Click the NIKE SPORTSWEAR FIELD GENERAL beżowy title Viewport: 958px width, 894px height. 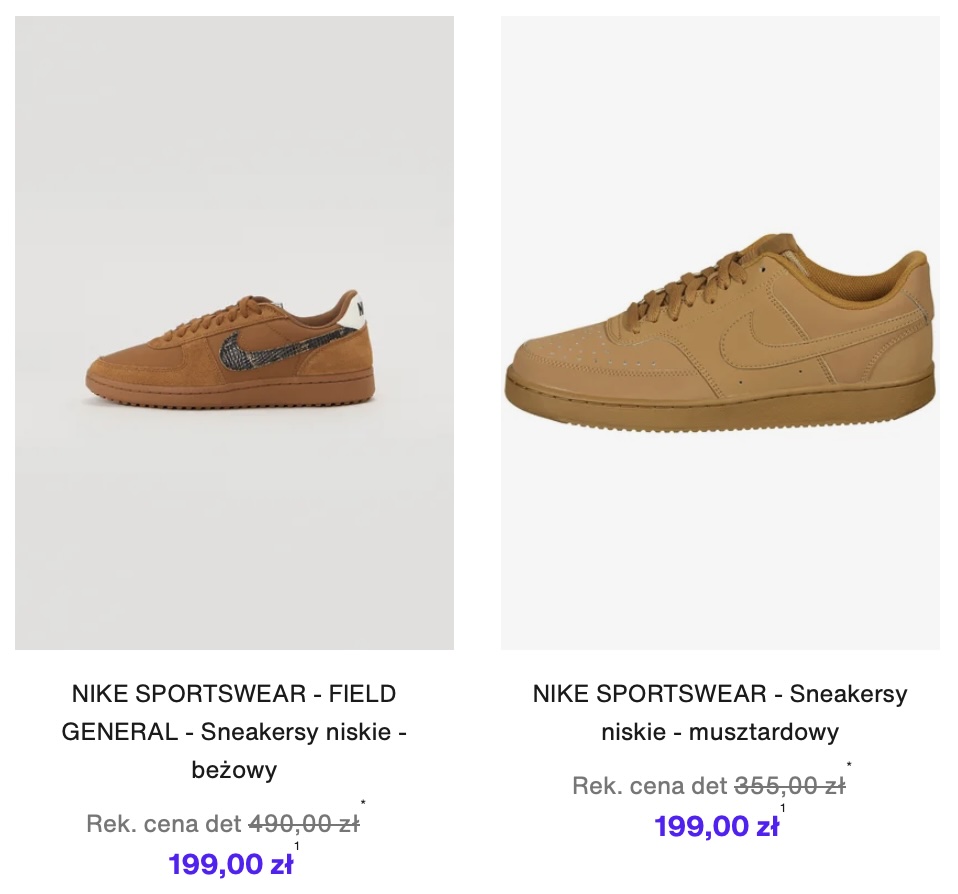234,731
